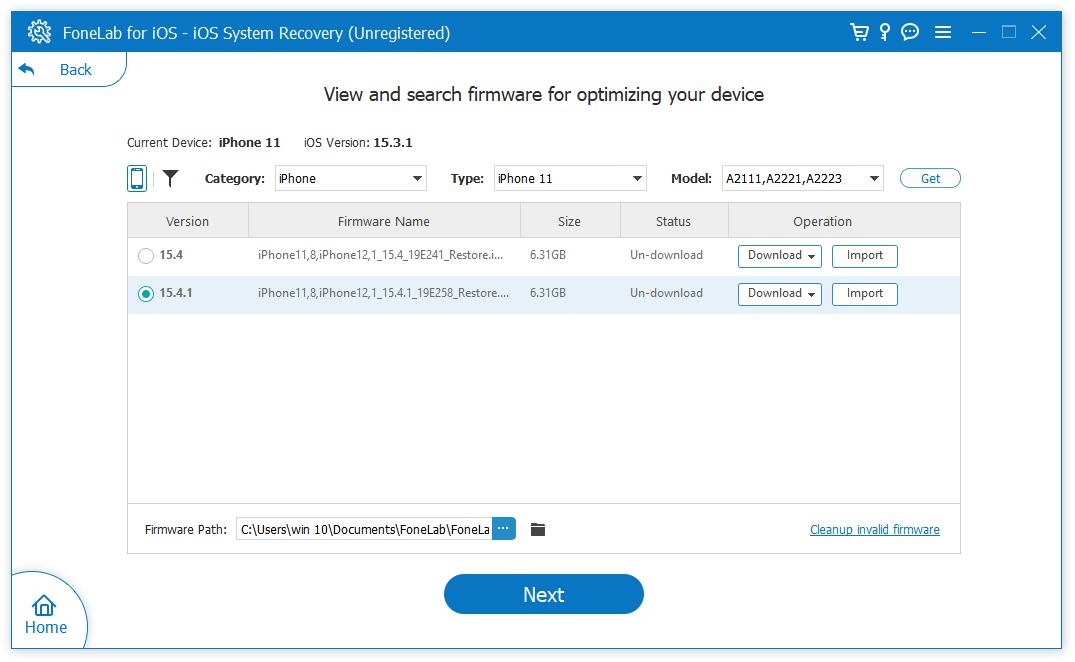
Task: Click the Current Device iPhone 11 text
Action: point(204,143)
